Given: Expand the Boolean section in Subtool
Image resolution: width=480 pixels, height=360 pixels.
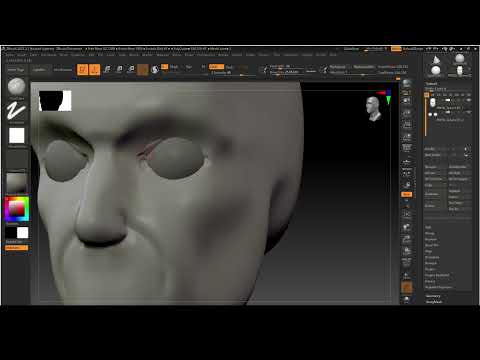Looking at the screenshot, I should pyautogui.click(x=431, y=239).
